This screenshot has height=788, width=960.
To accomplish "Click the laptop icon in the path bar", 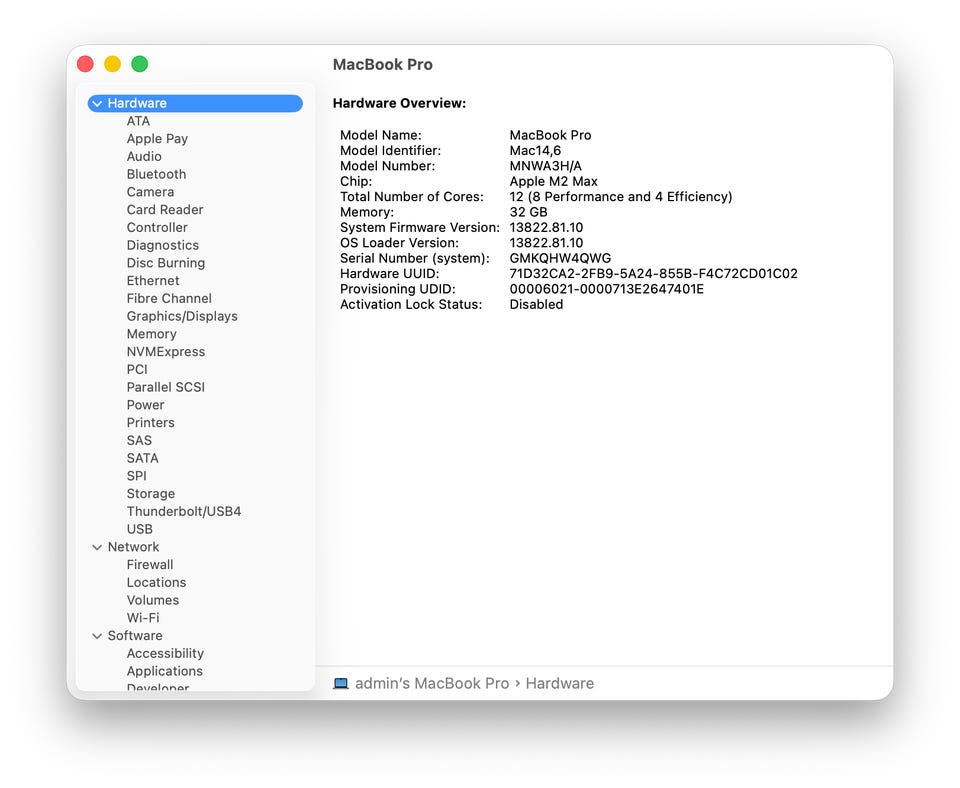I will tap(341, 684).
